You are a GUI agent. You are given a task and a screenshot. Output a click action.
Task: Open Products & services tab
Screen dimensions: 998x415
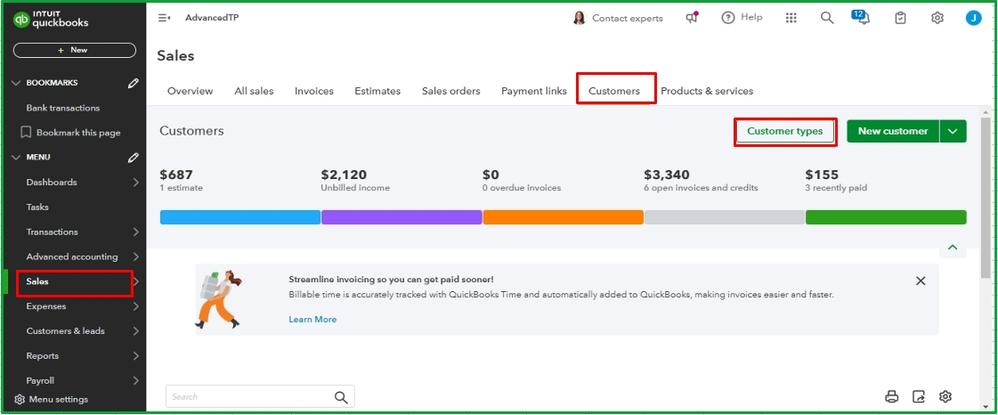(707, 91)
